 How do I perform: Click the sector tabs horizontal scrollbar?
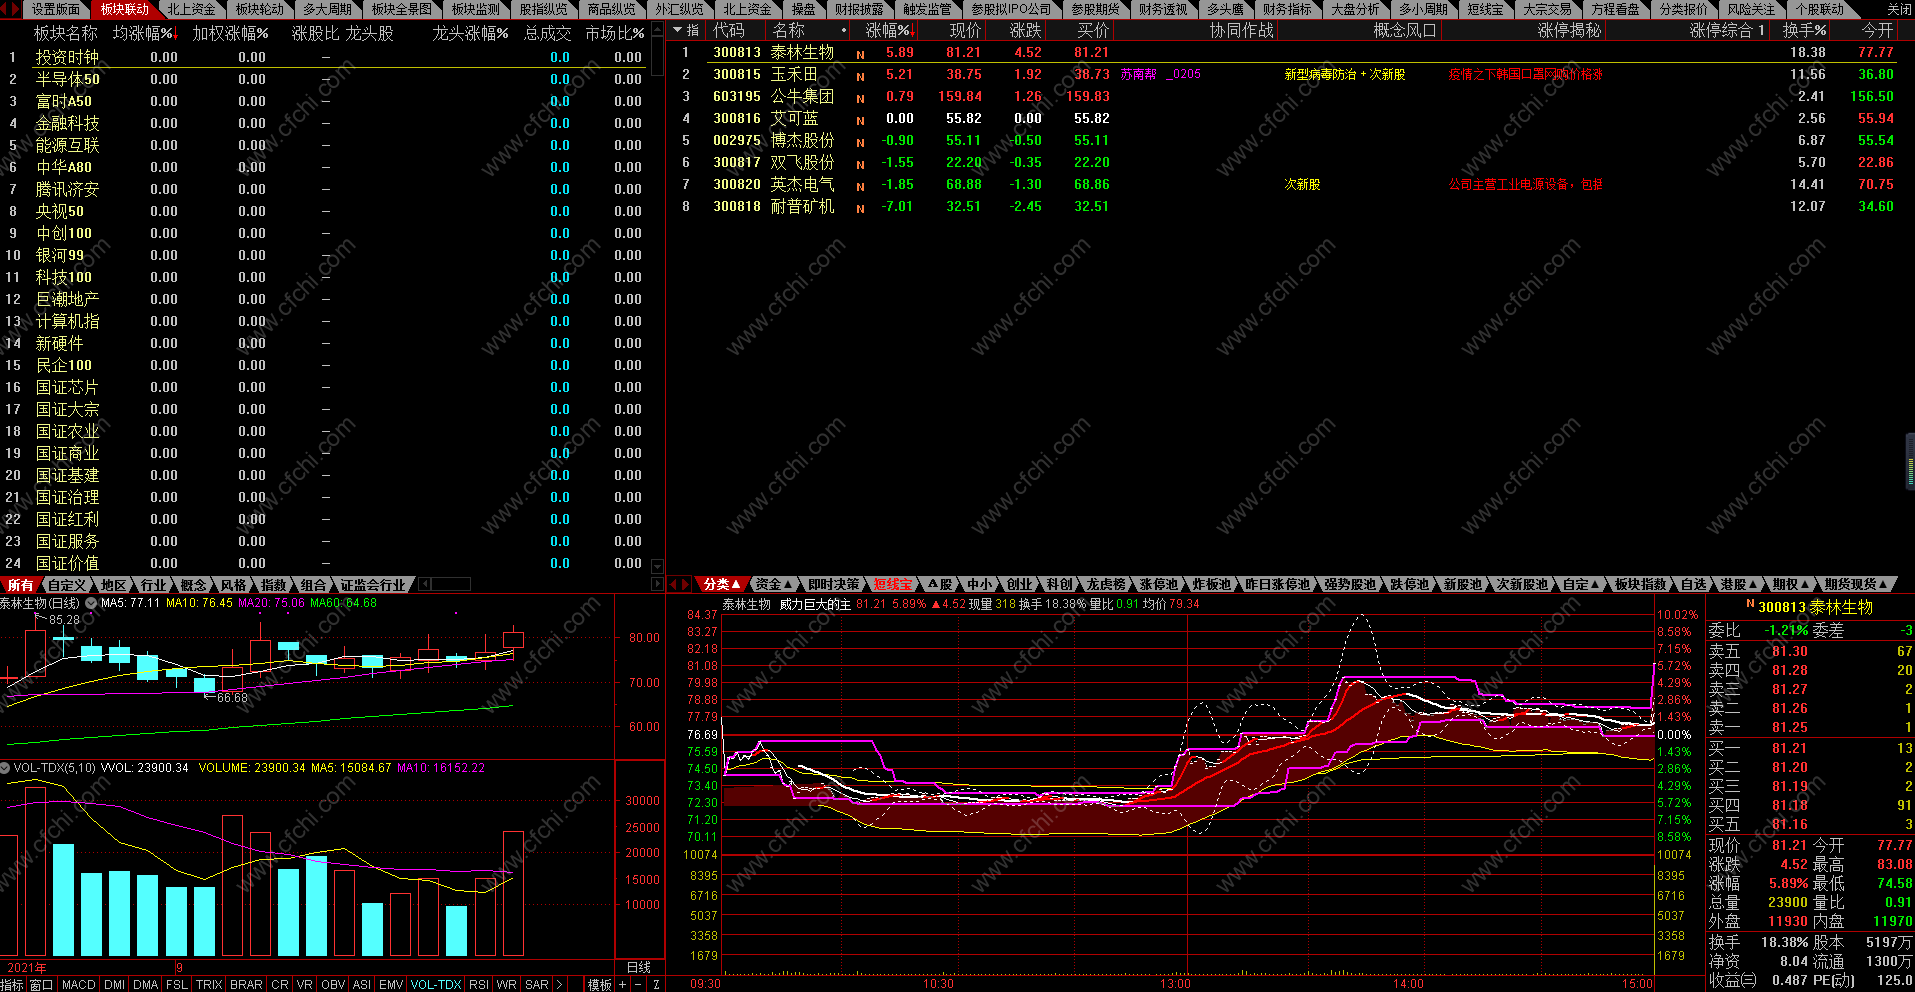pyautogui.click(x=541, y=584)
